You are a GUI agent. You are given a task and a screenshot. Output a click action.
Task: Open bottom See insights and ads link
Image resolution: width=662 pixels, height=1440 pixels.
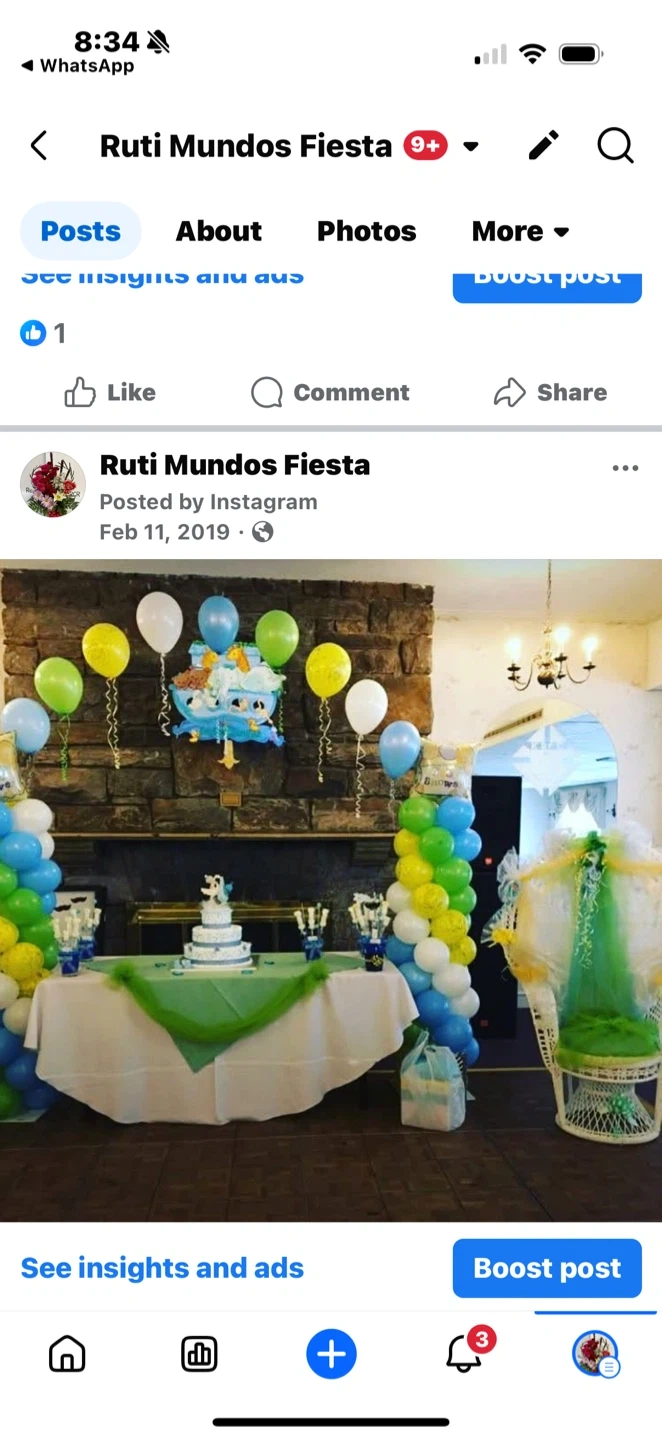[x=162, y=1268]
